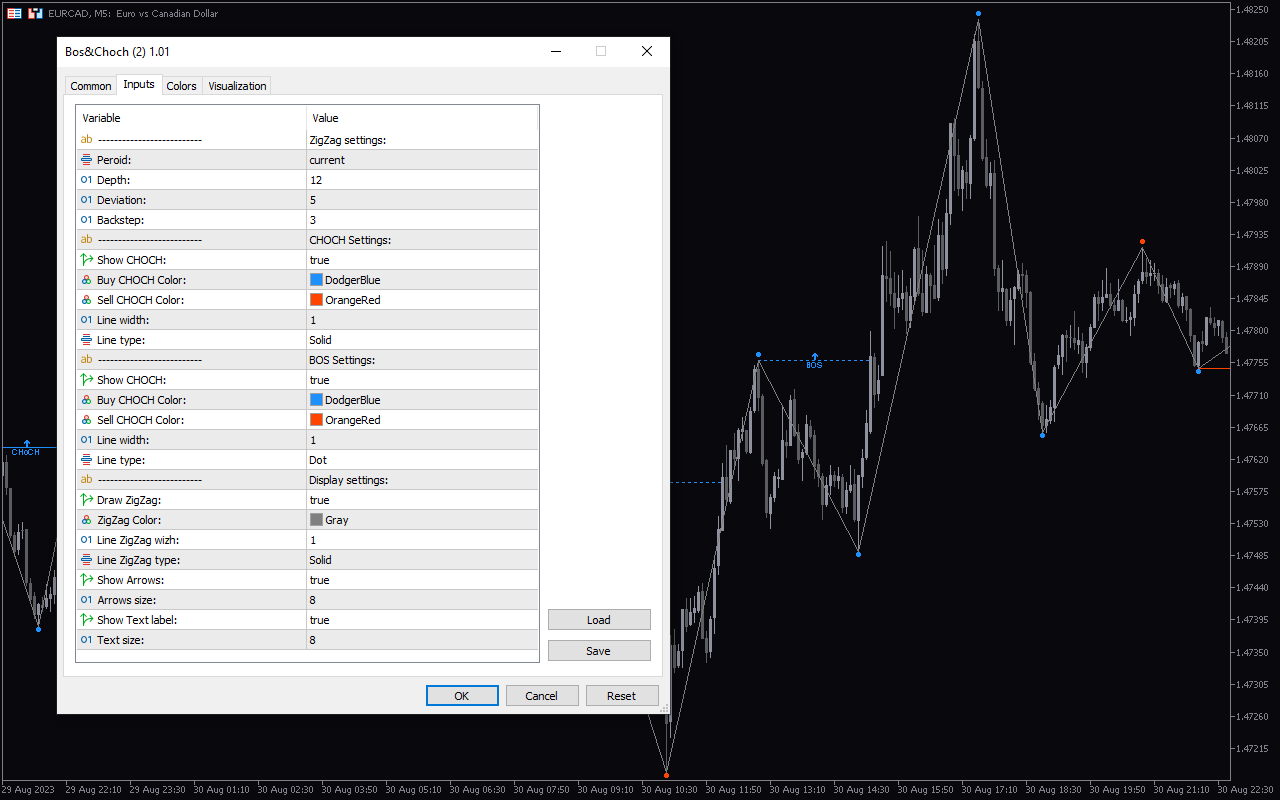Toggle the Draw ZigZag true value
The image size is (1280, 800).
pyautogui.click(x=422, y=500)
